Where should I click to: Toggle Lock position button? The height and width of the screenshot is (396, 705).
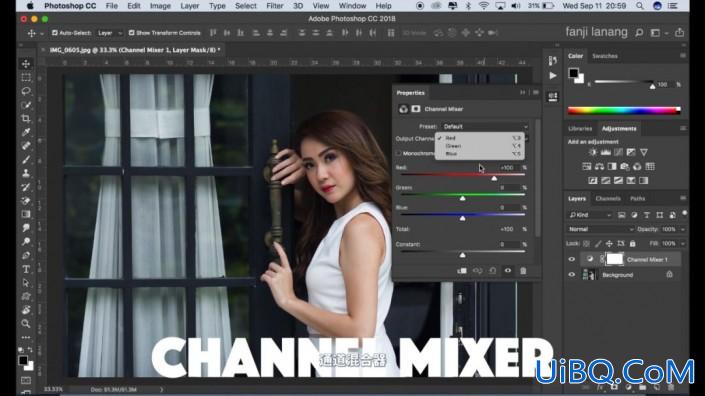[609, 244]
